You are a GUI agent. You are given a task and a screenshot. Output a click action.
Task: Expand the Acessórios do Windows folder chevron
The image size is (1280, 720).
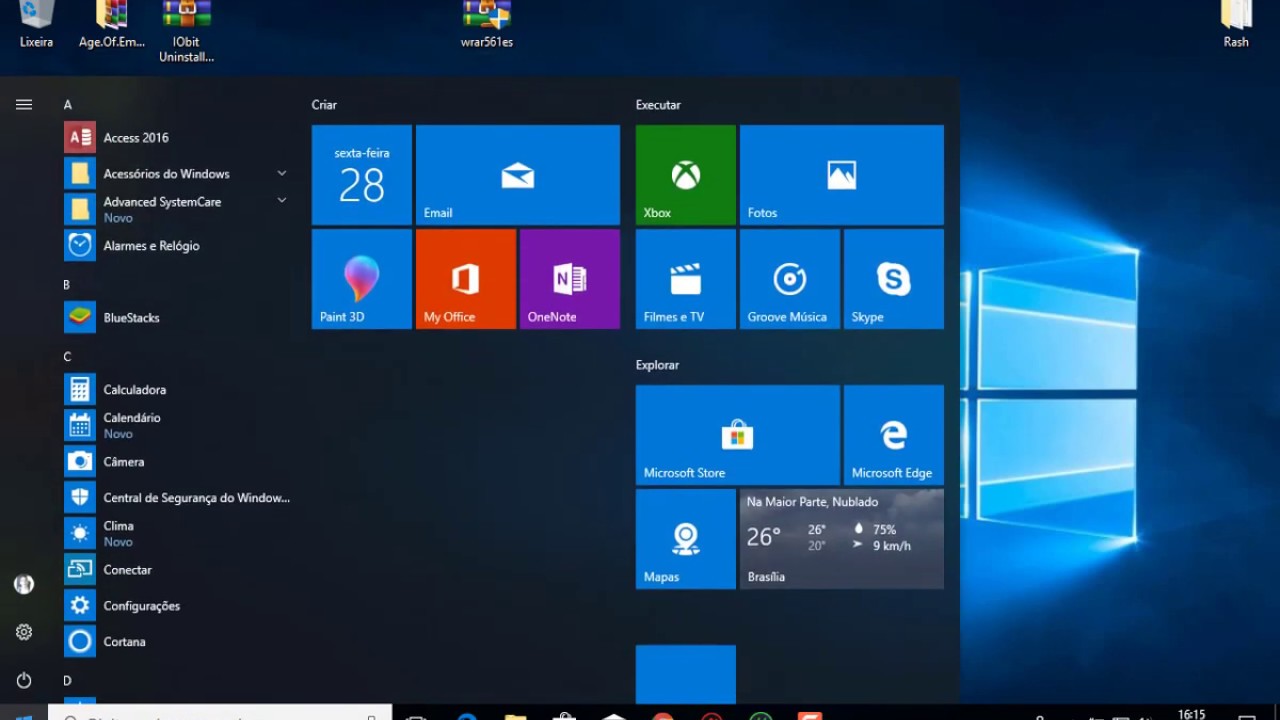[282, 173]
